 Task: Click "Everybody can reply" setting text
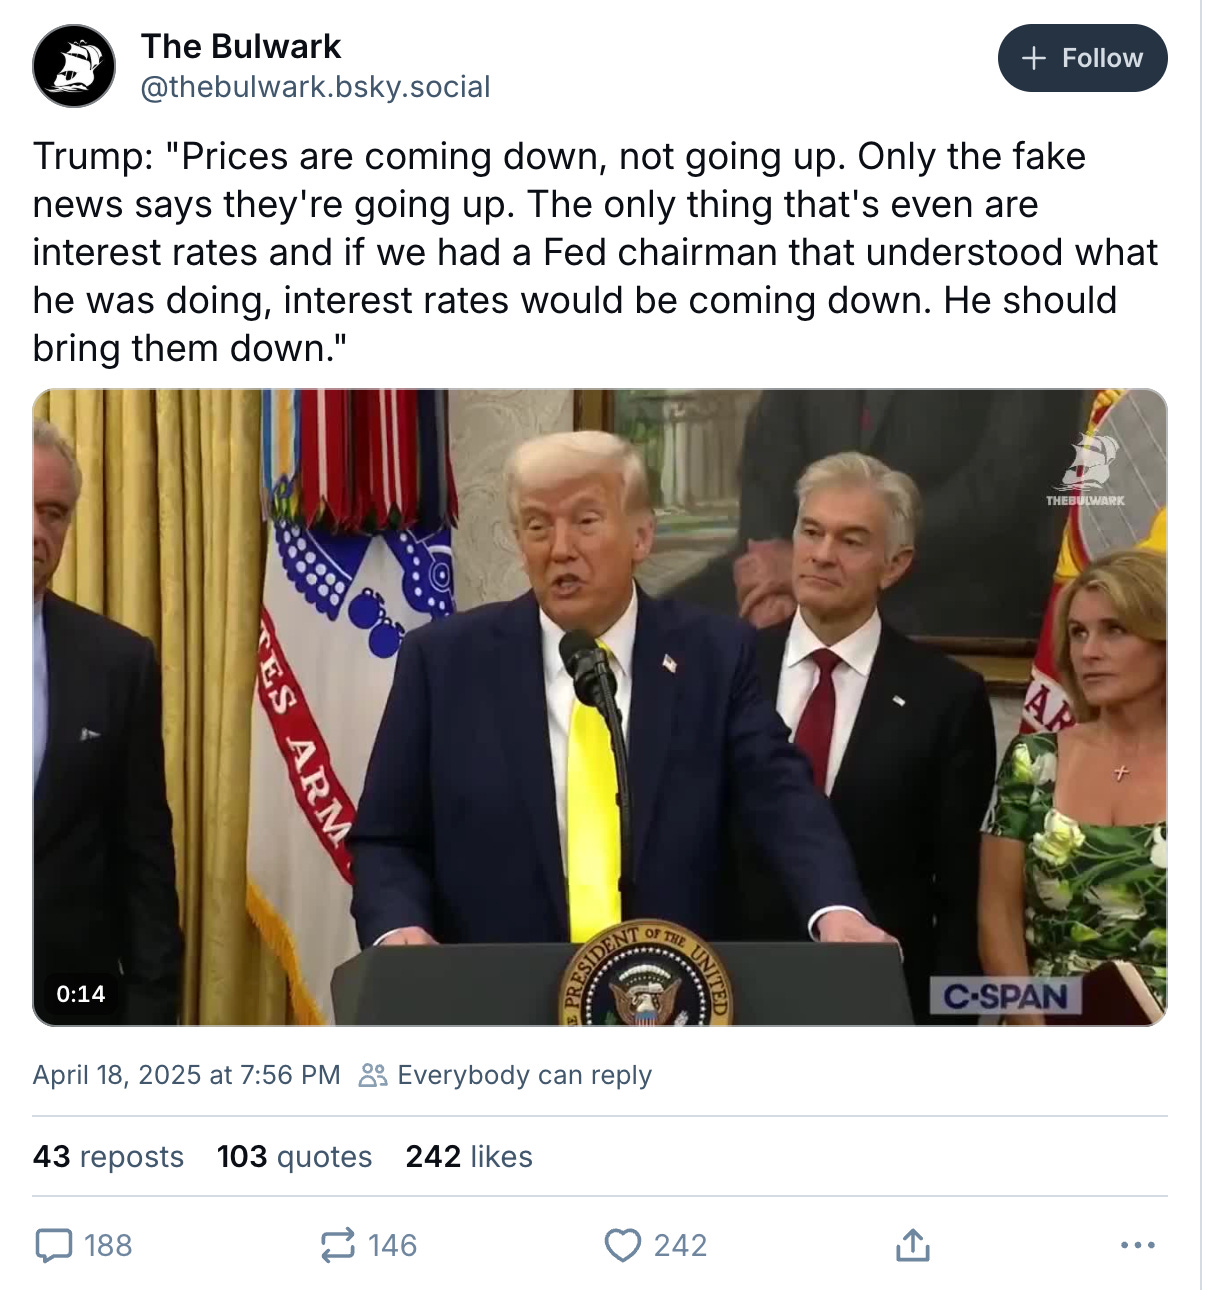coord(524,1075)
